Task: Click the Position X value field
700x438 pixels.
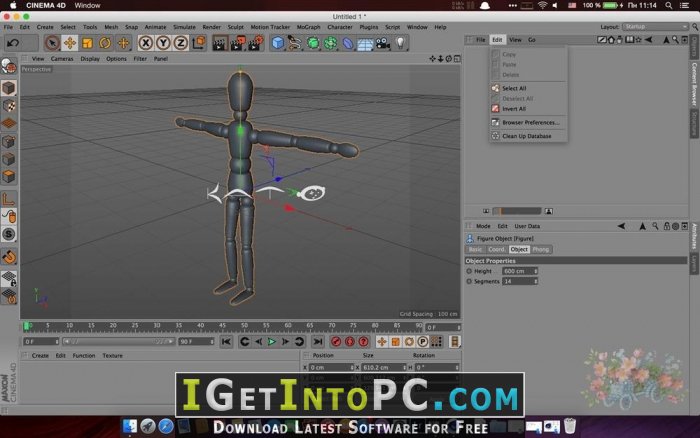Action: pyautogui.click(x=331, y=367)
